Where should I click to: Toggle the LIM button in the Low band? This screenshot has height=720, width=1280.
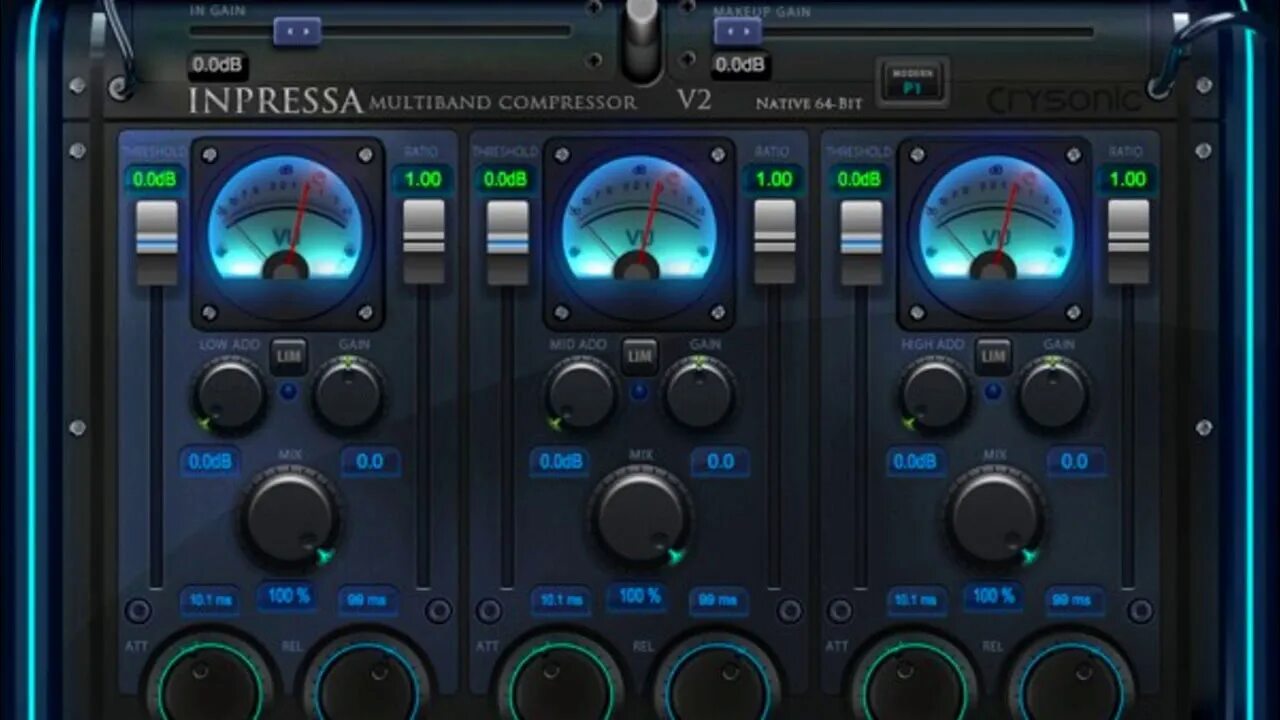coord(288,356)
